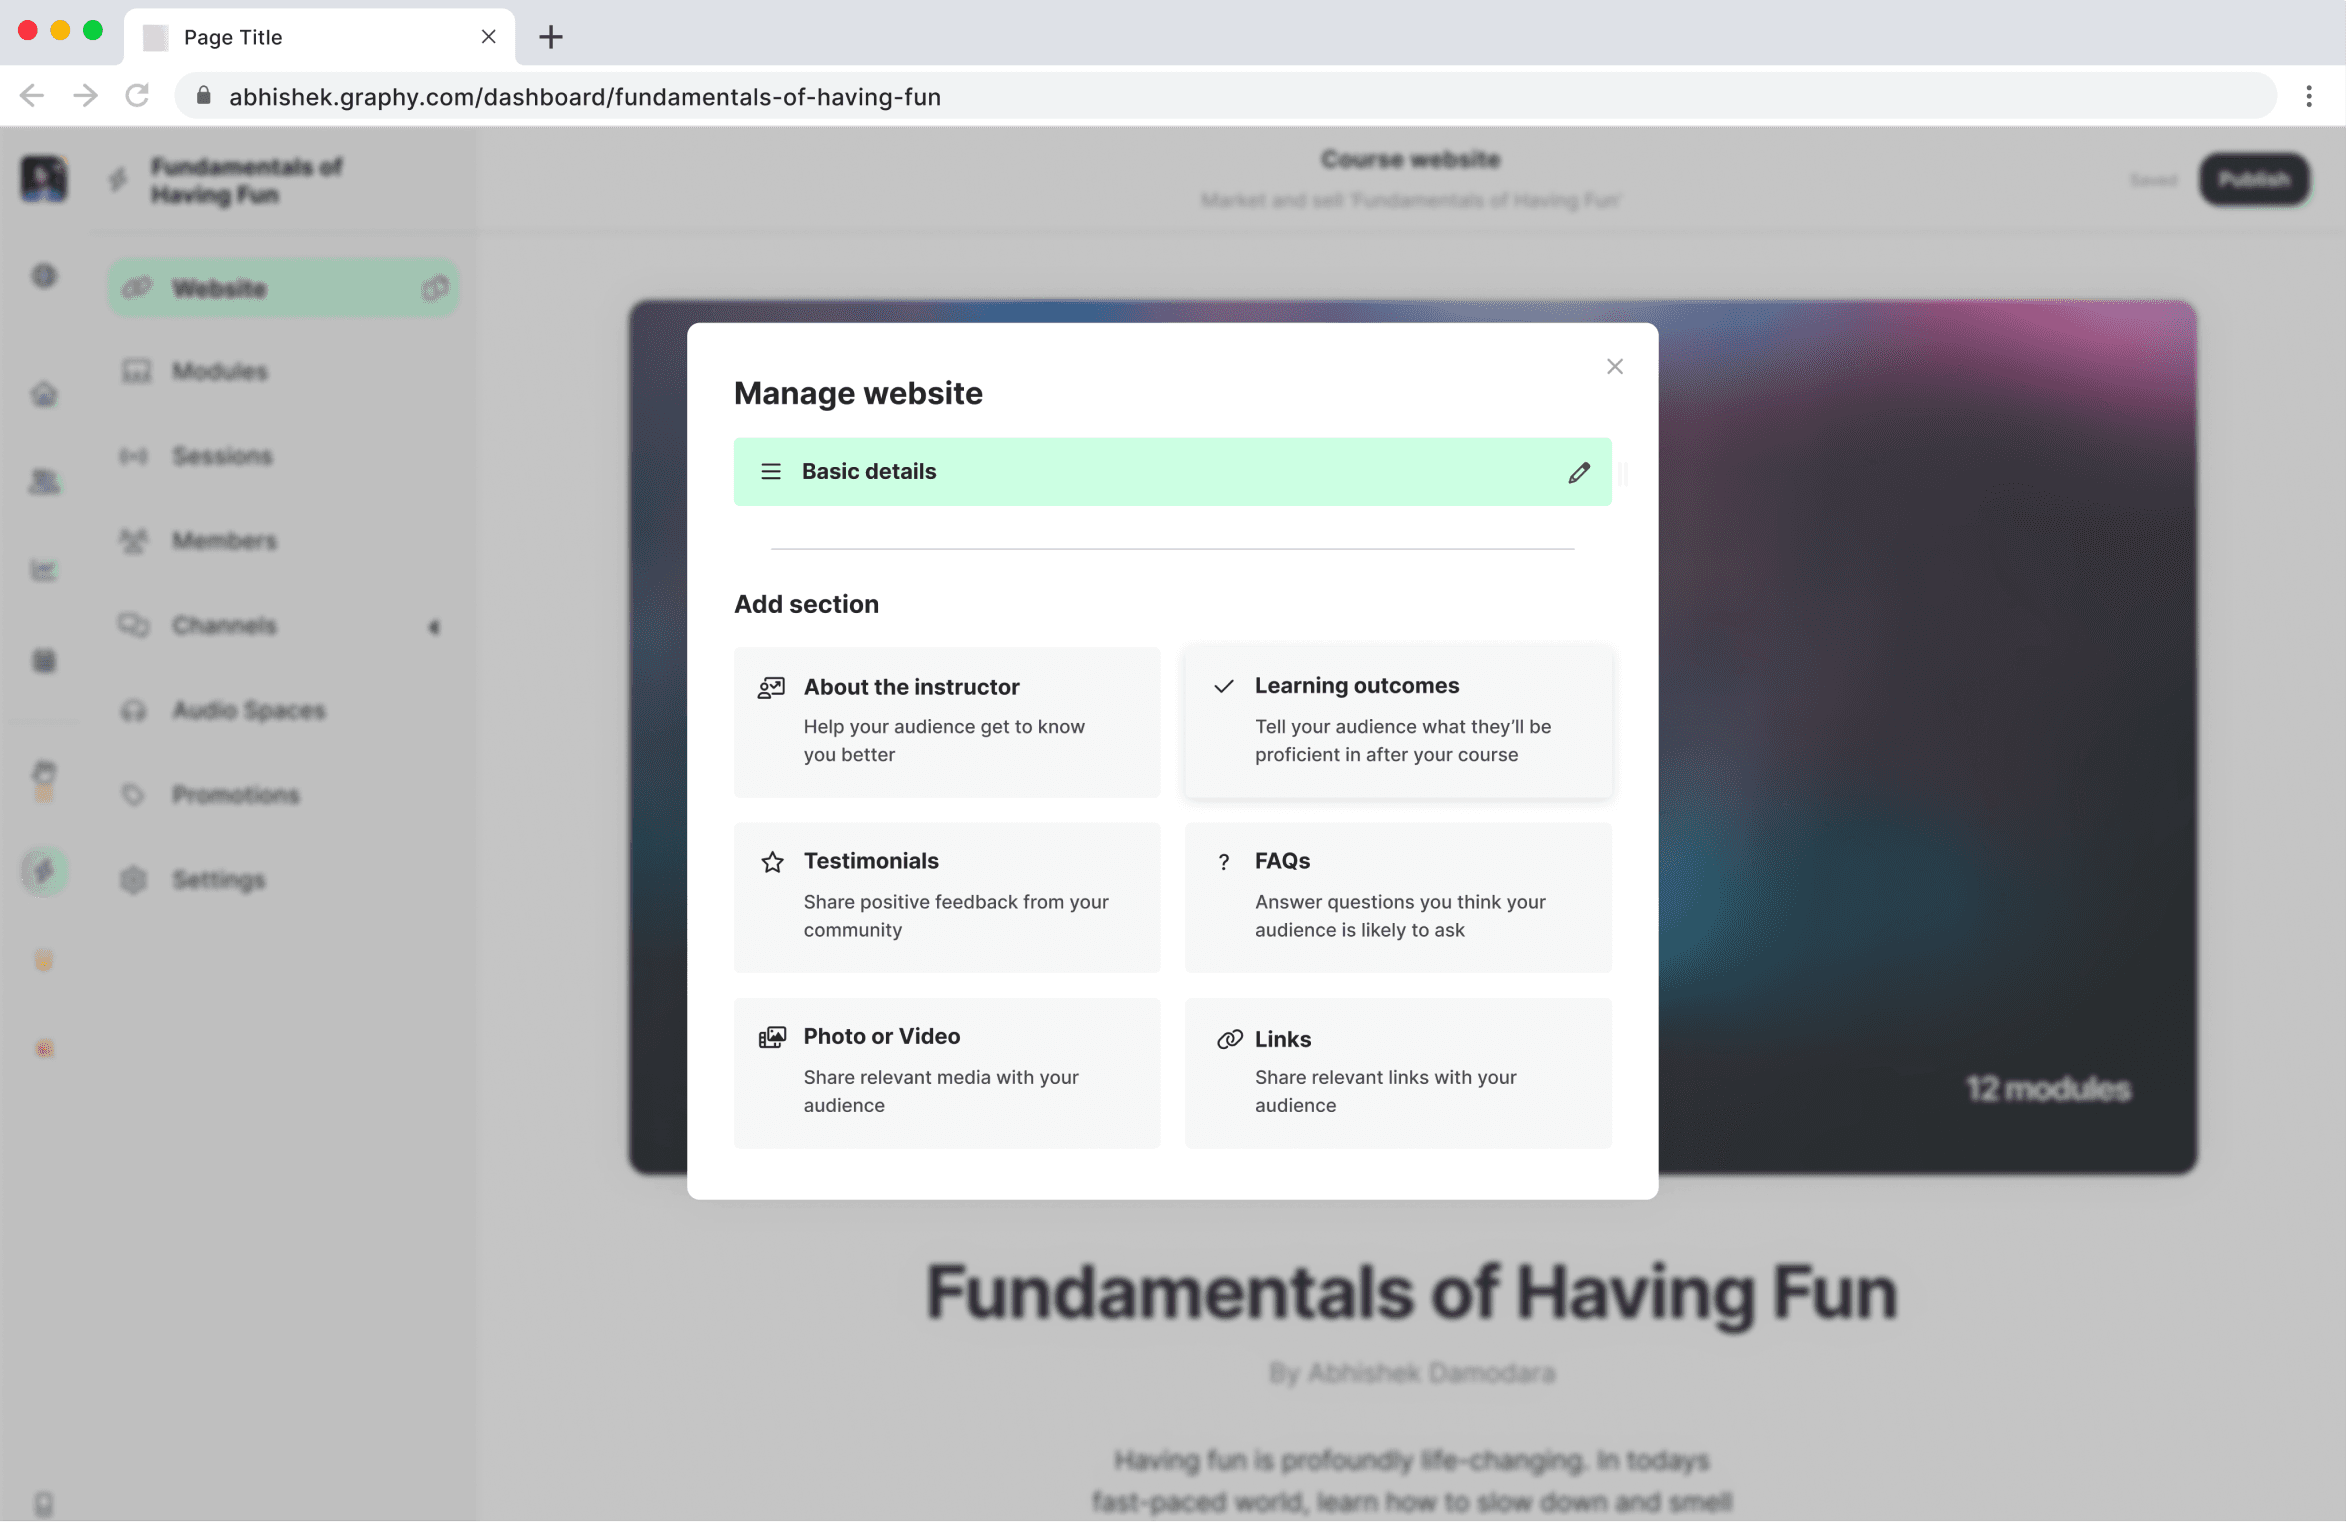Screen dimensions: 2346x1524
Task: Open the Sessions sidebar item
Action: coord(221,456)
